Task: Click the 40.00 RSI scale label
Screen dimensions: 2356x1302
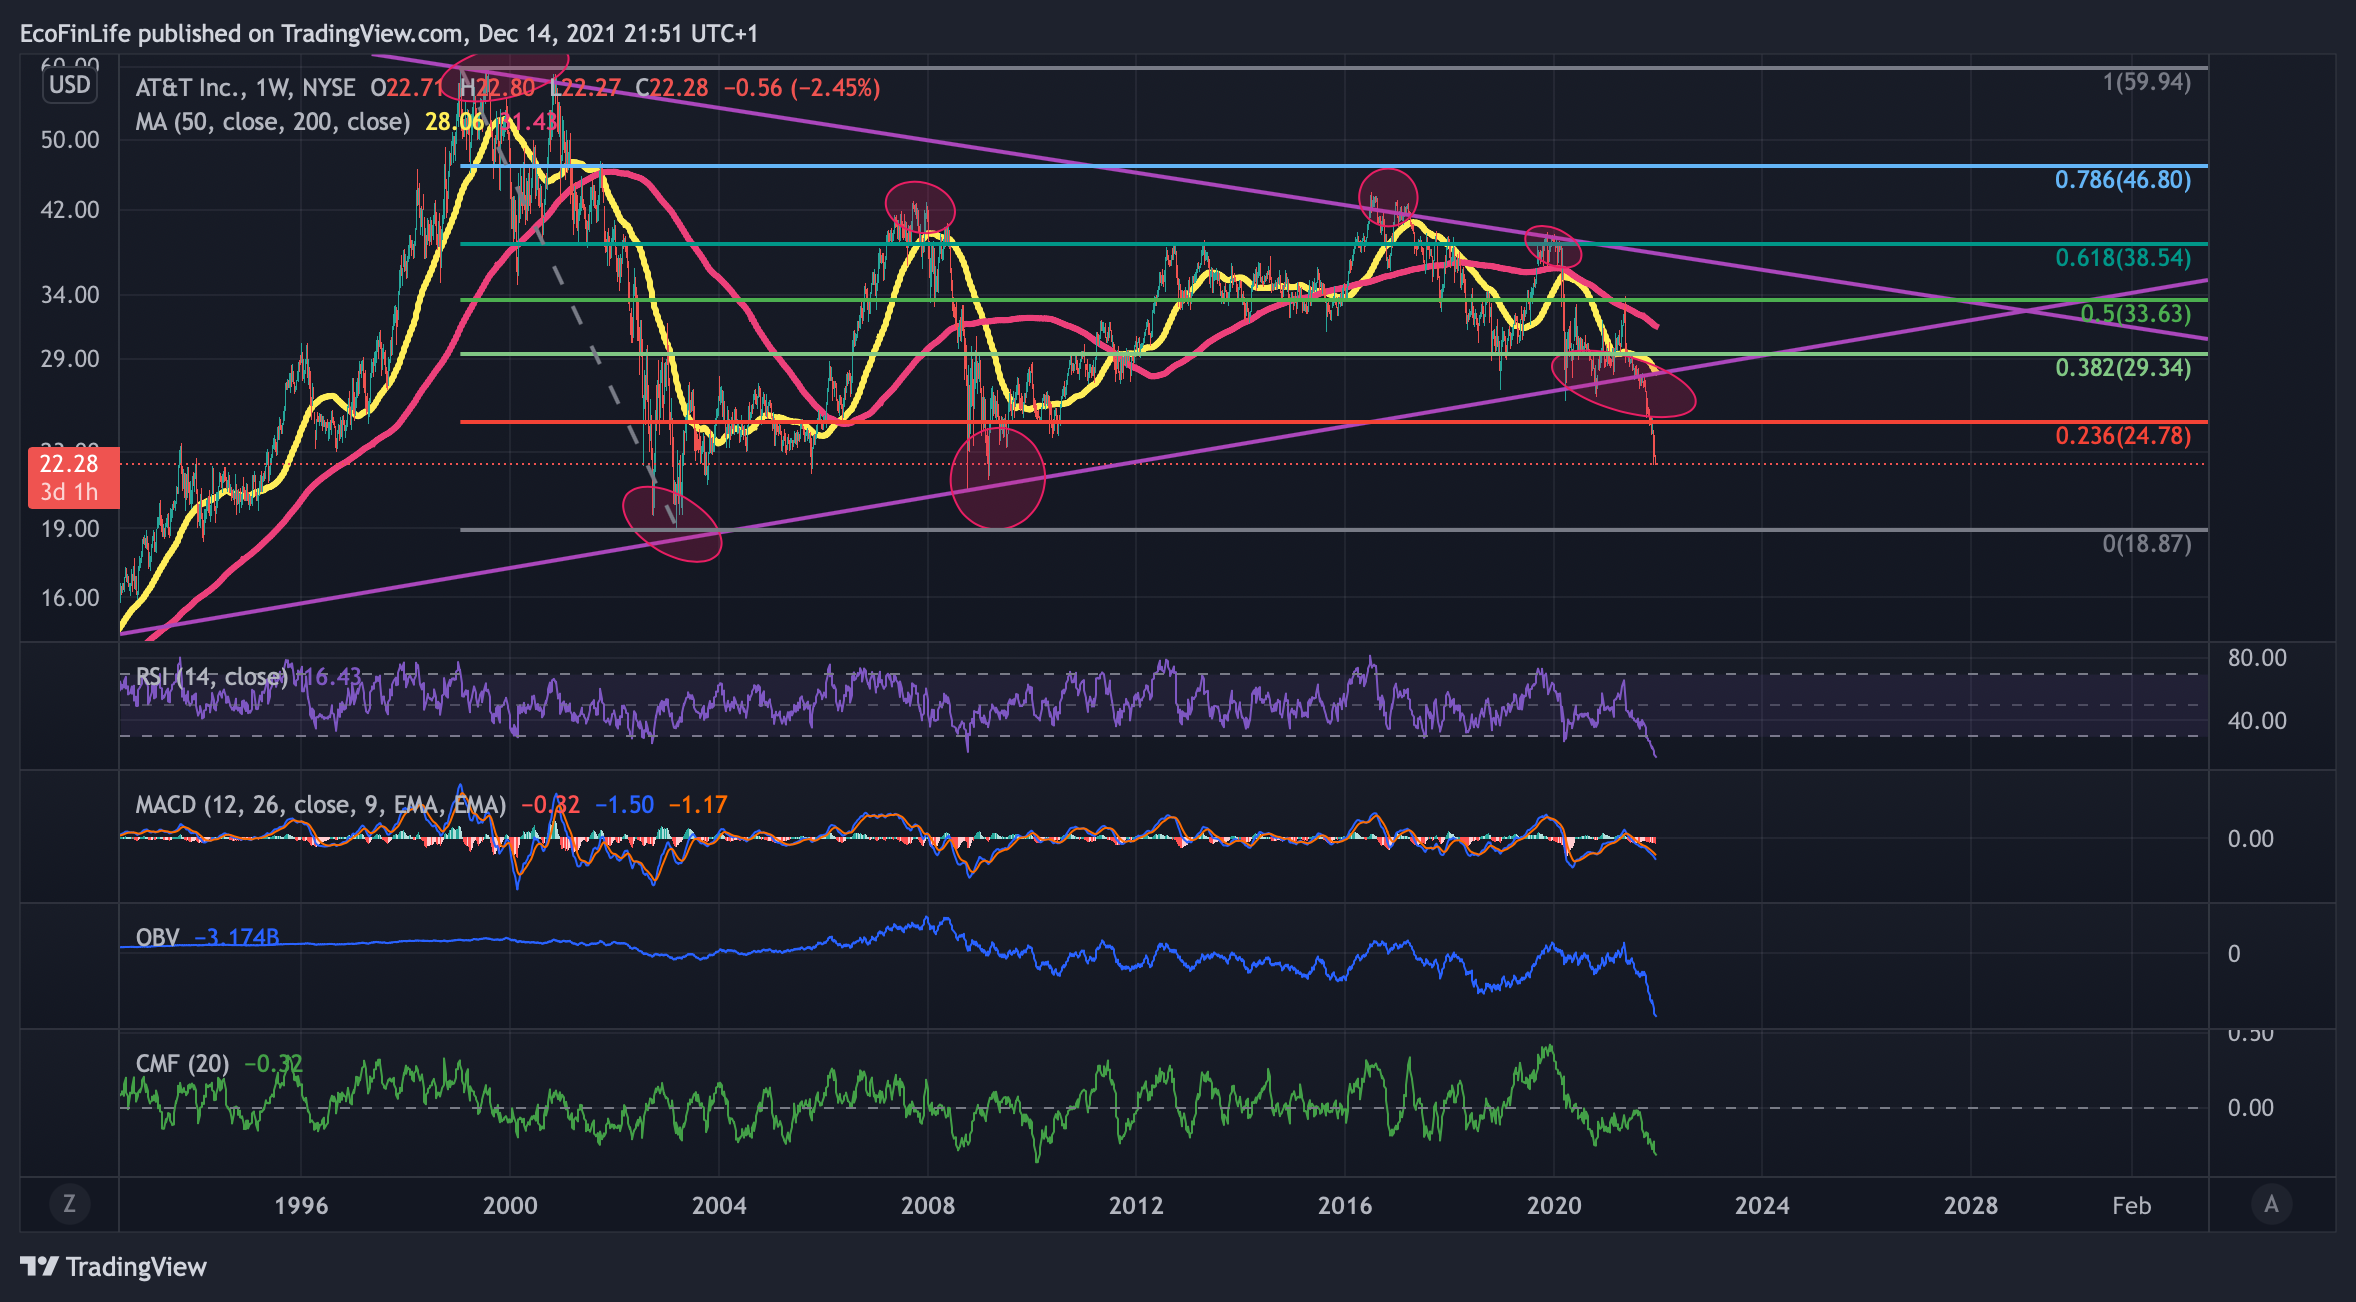Action: click(2257, 721)
